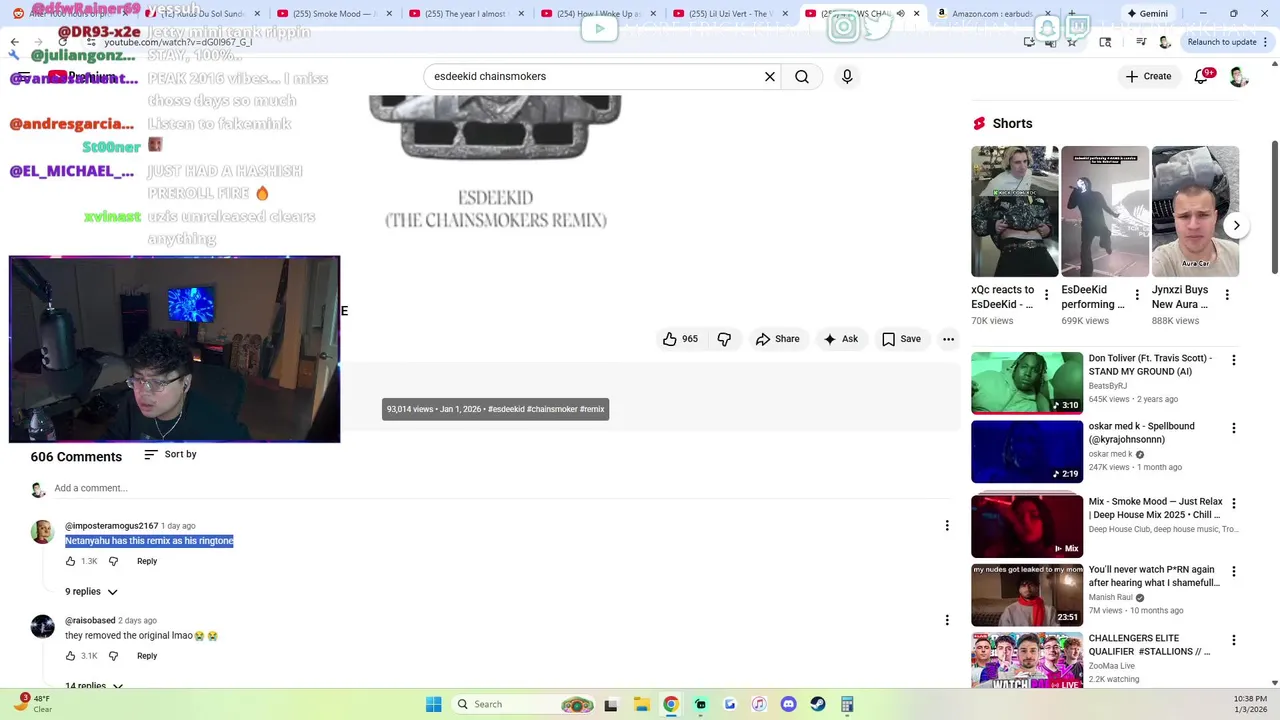Share the video

coord(777,339)
